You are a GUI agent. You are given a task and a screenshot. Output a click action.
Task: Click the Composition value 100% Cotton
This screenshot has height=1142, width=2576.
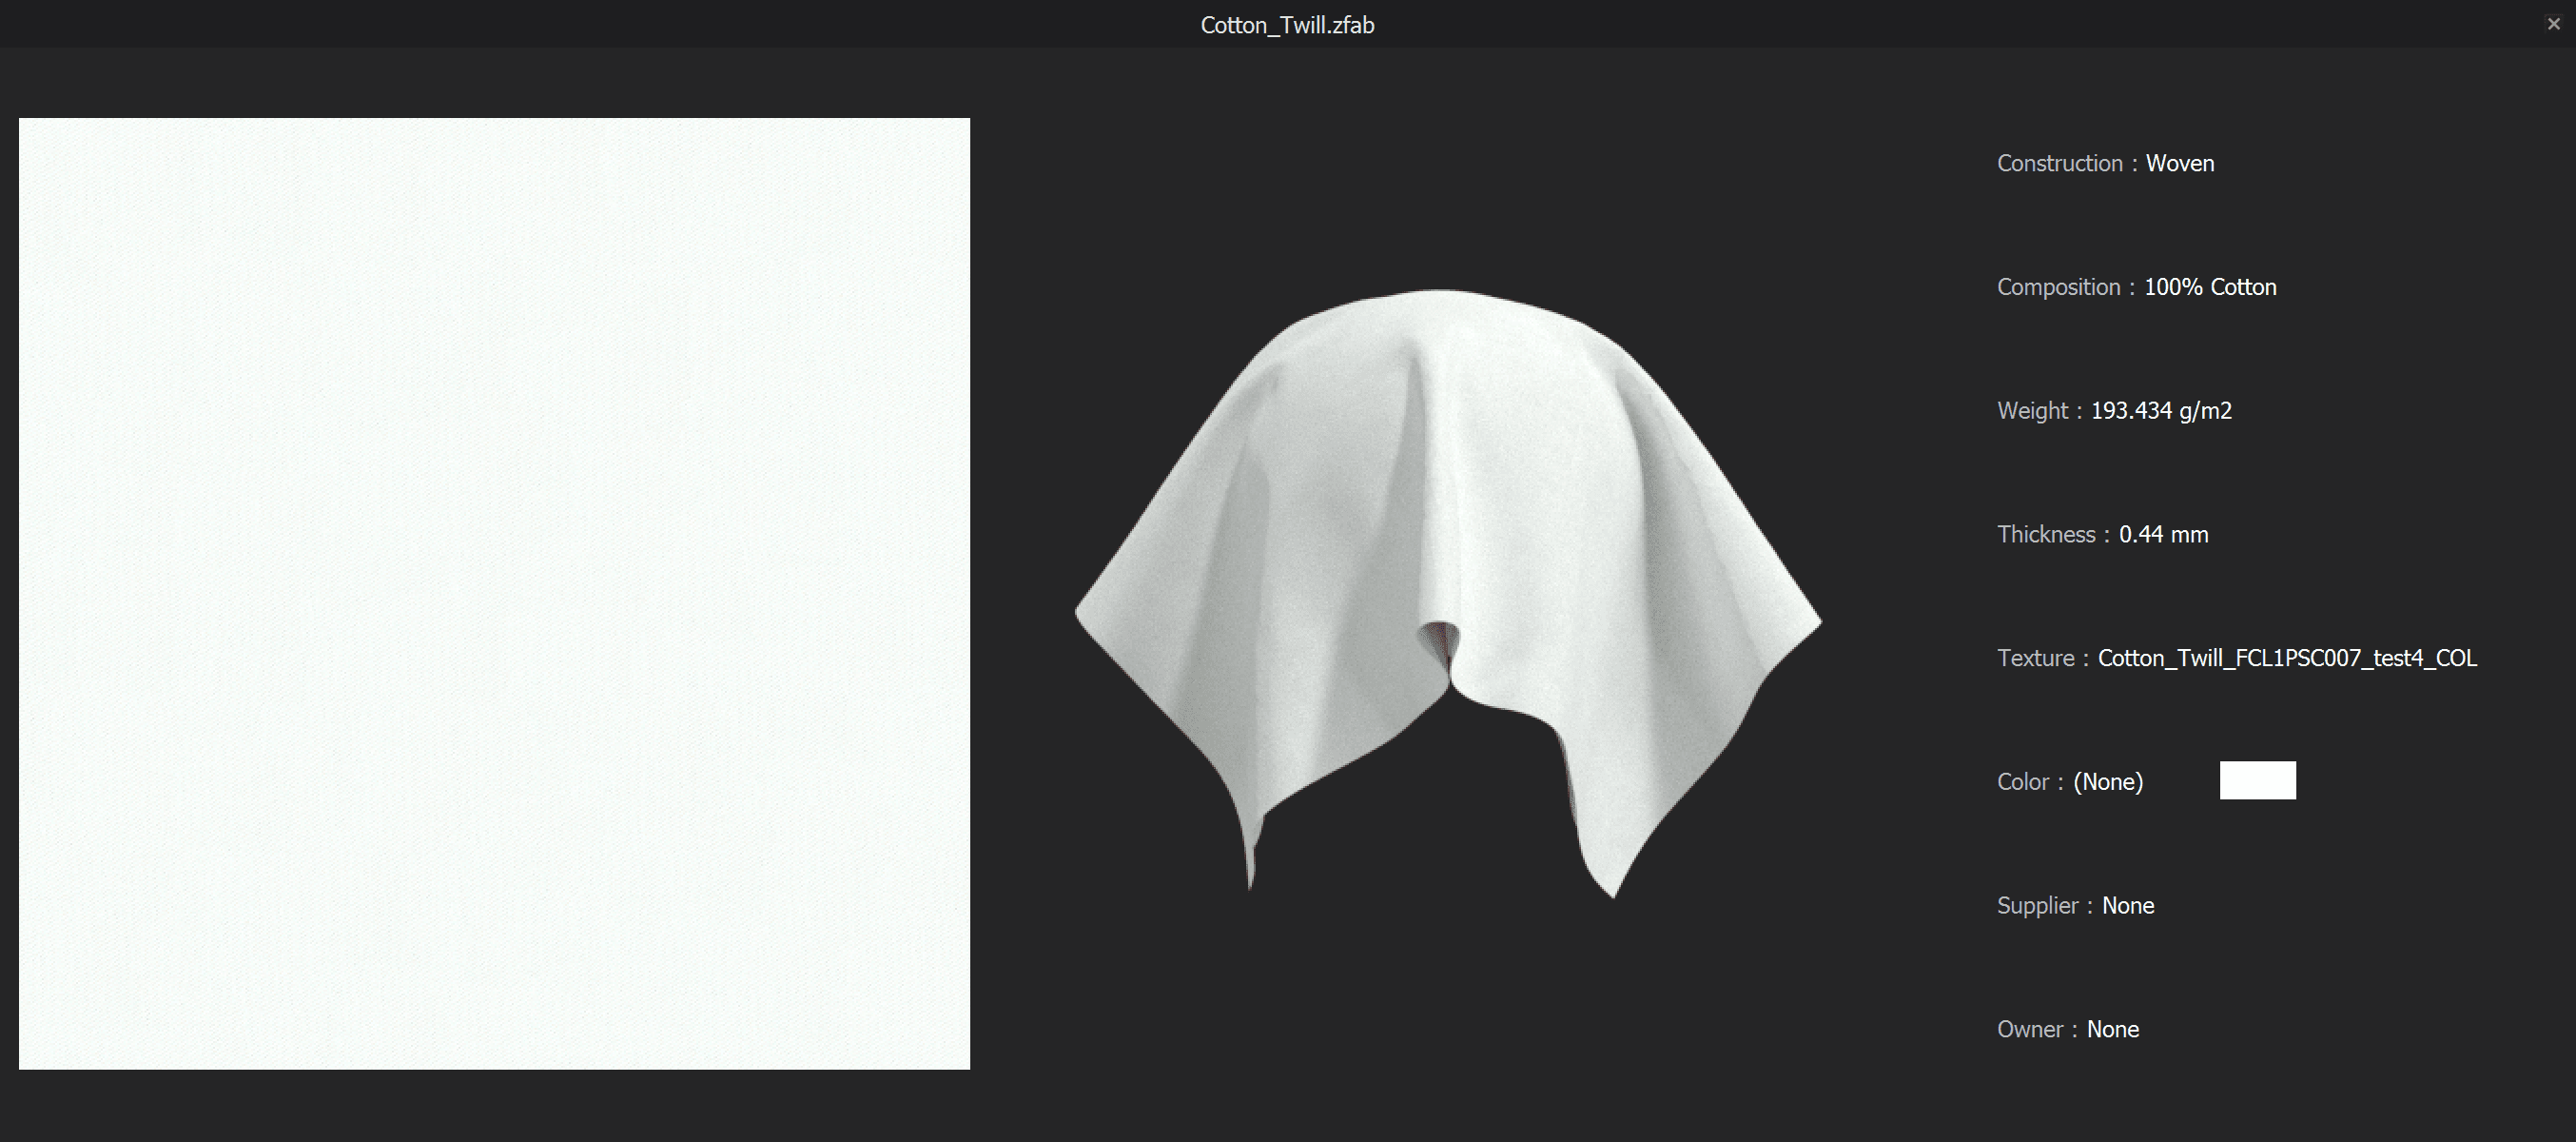click(2210, 287)
